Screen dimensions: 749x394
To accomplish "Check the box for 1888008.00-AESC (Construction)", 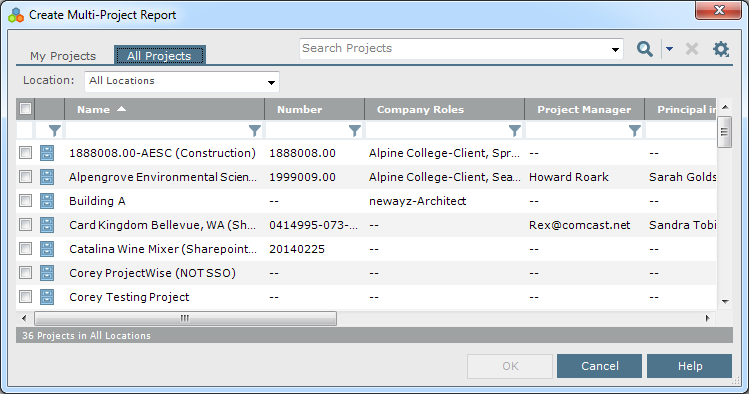I will 25,153.
